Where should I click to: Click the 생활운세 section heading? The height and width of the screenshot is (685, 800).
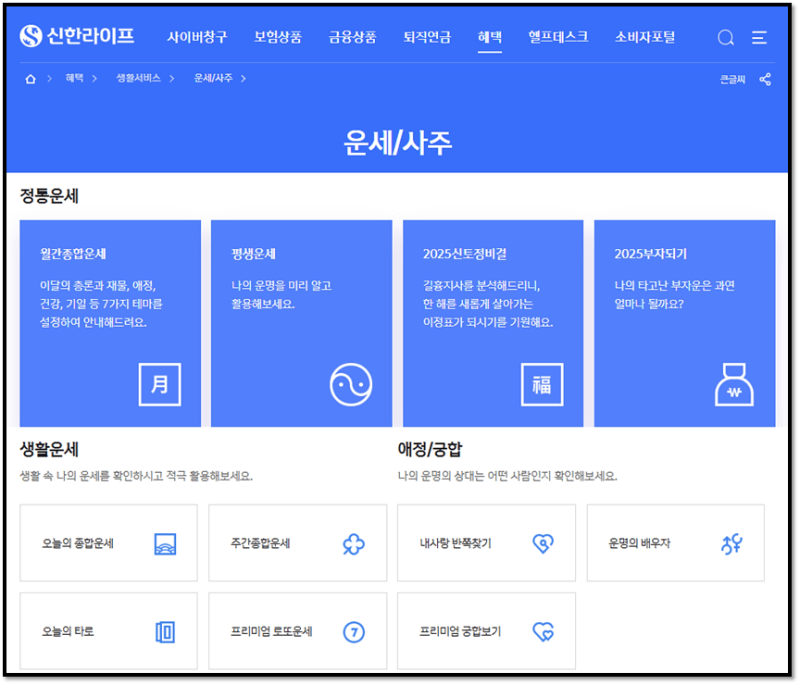[x=49, y=449]
